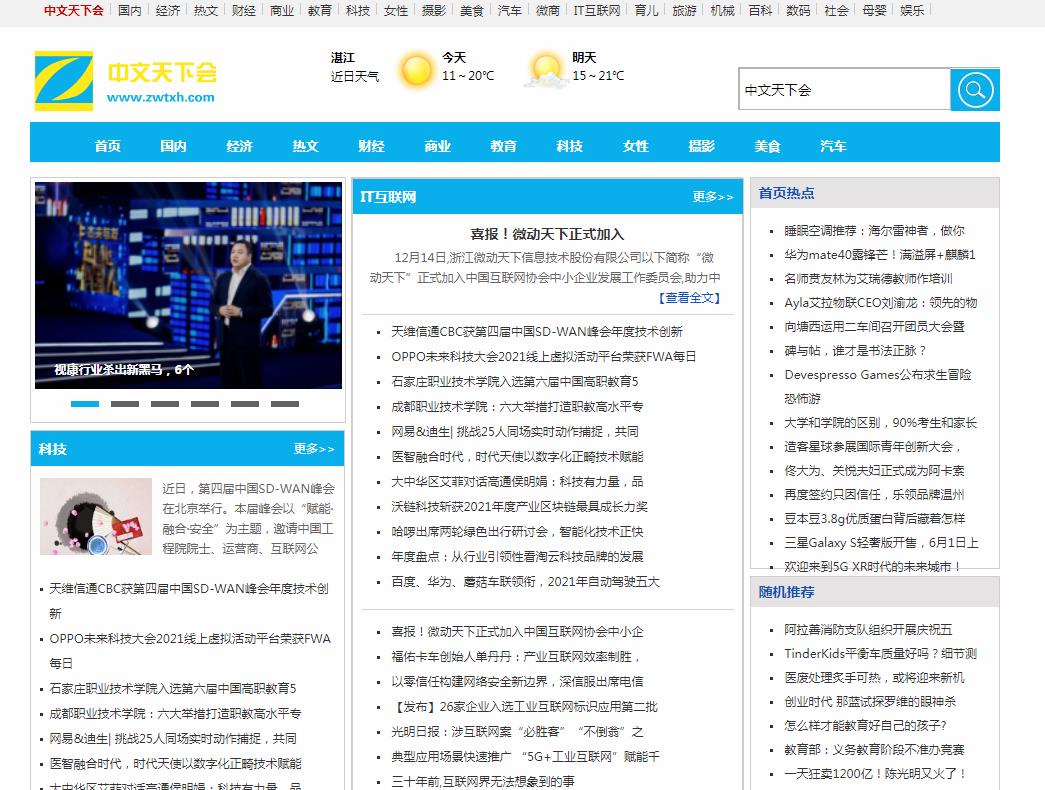Open article 【发布】26家企业入选工业互联网

tap(524, 707)
